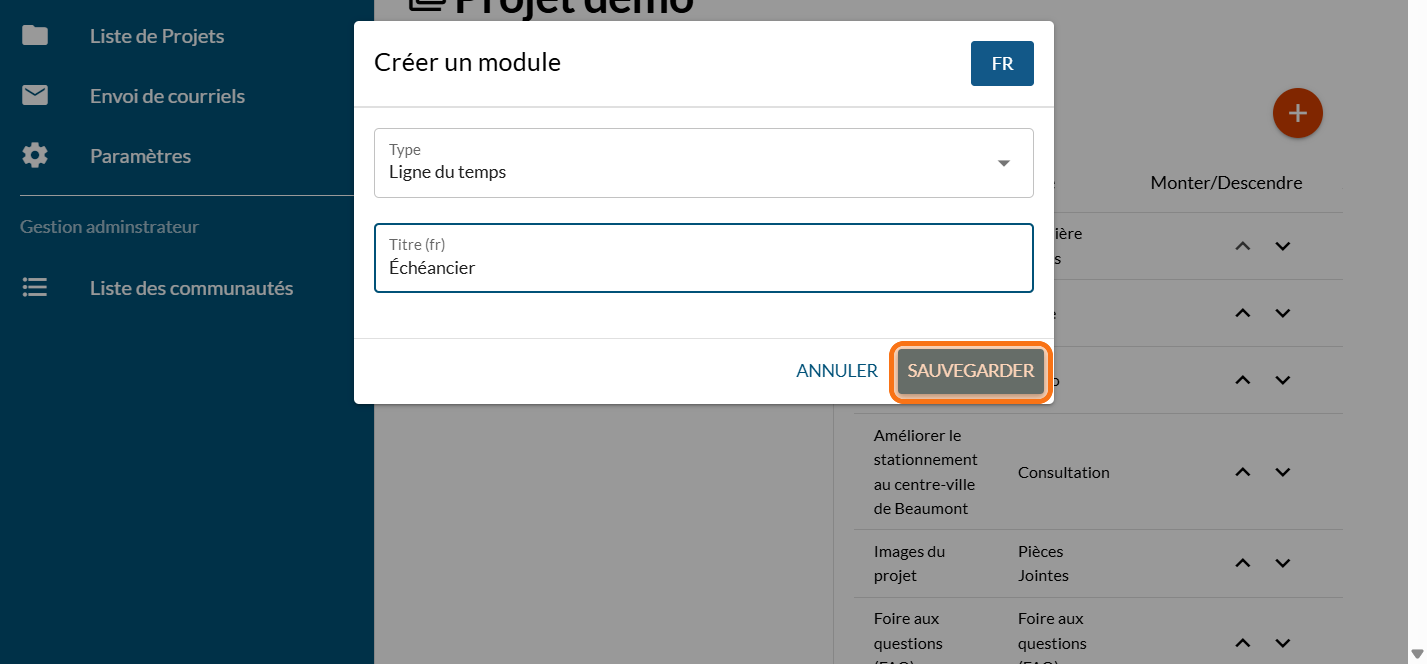Click ANNULER to cancel module creation

coord(836,371)
